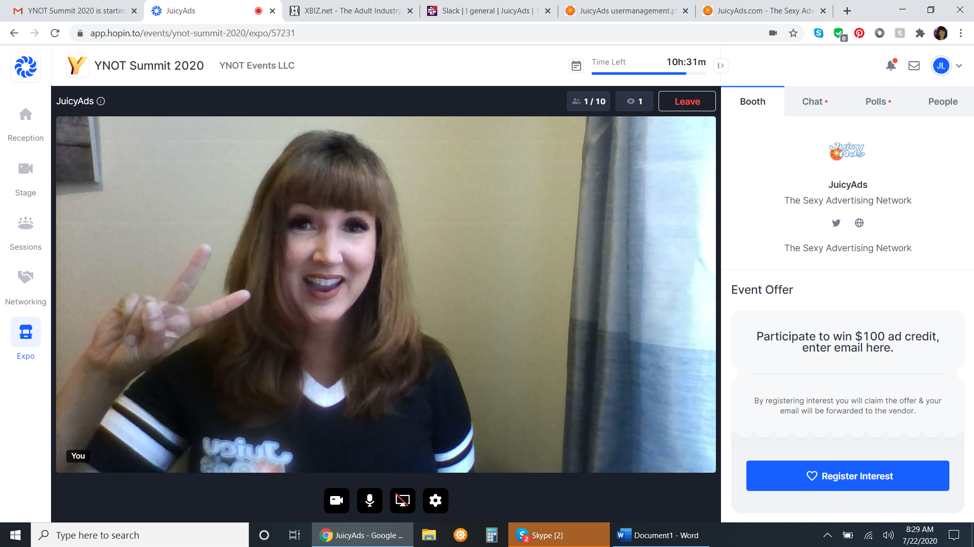Switch to JuicyAds usermanagement browser tab
This screenshot has height=547, width=974.
click(x=627, y=11)
